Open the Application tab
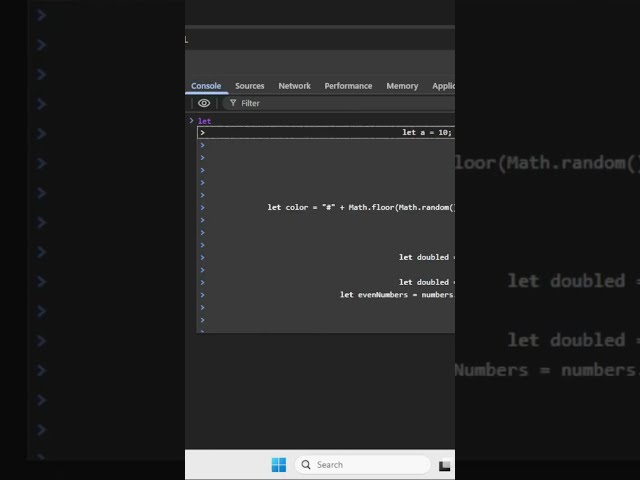 coord(443,86)
